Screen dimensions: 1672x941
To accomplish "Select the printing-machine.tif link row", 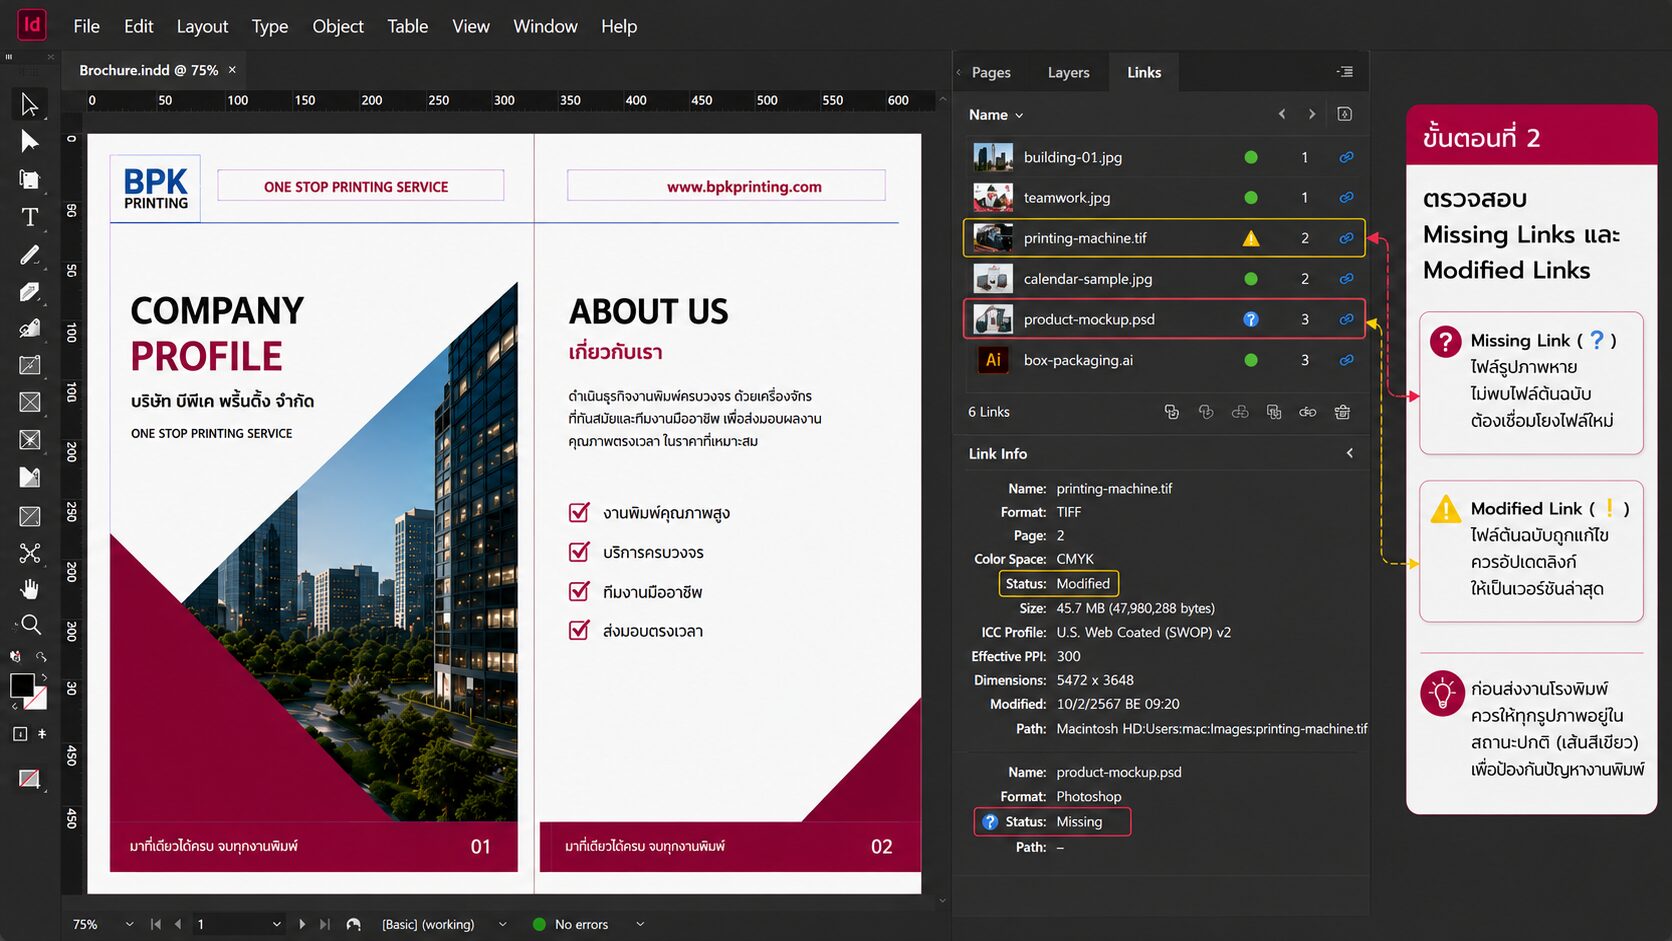I will 1164,238.
